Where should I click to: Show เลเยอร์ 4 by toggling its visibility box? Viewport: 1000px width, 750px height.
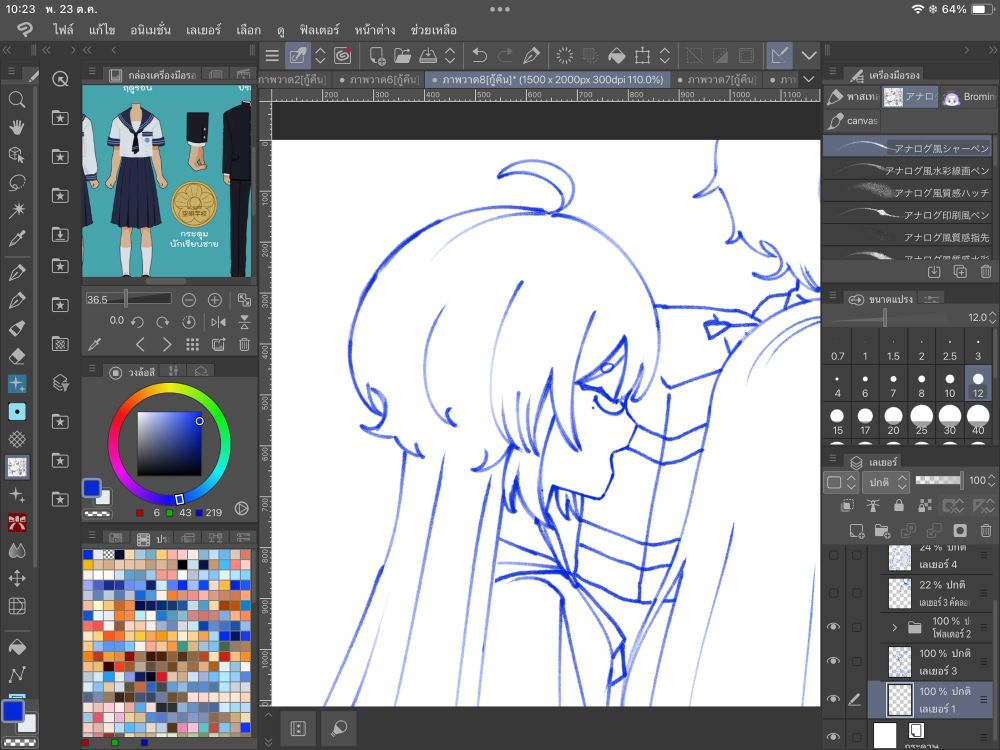[x=833, y=557]
